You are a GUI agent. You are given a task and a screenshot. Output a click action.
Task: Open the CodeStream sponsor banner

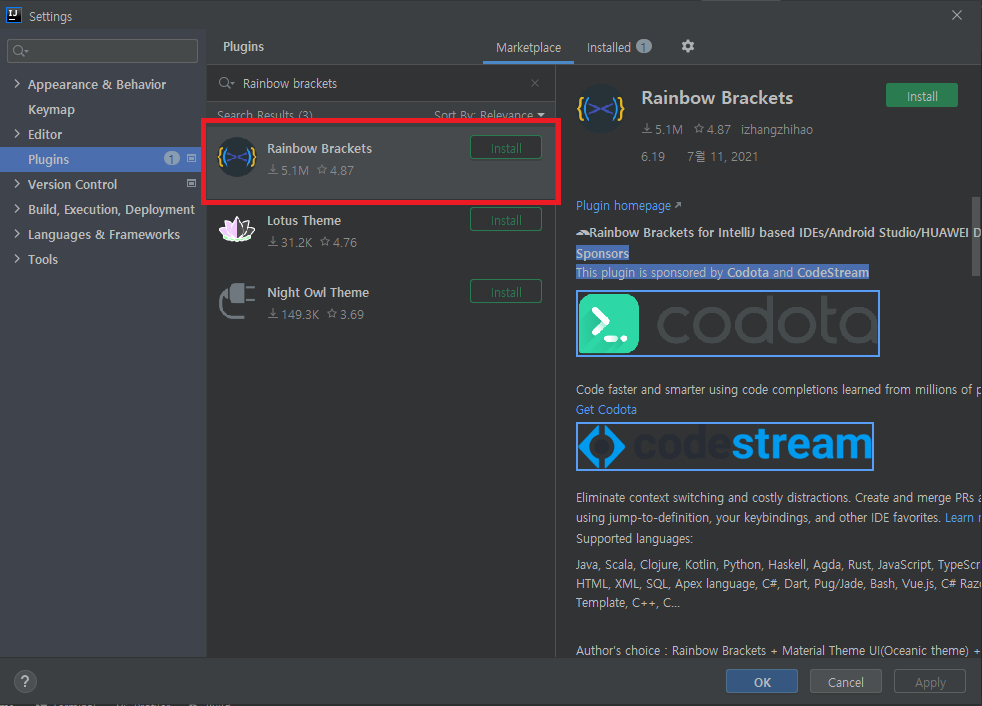(725, 446)
